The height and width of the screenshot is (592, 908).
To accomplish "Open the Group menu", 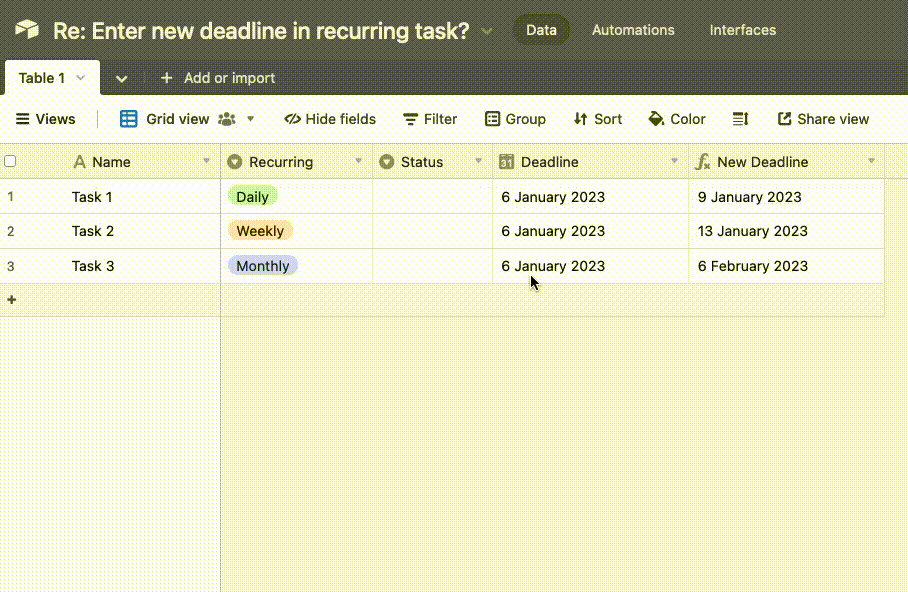I will point(515,119).
